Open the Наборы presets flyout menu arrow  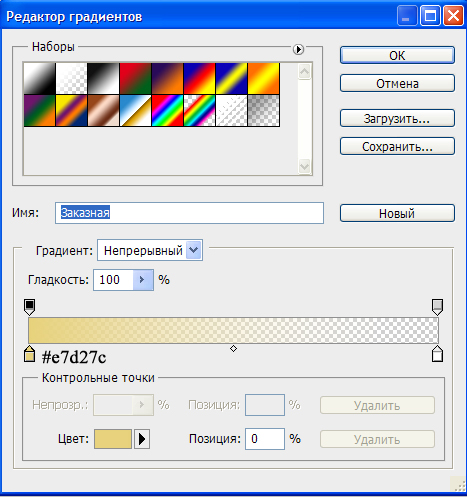click(x=298, y=49)
